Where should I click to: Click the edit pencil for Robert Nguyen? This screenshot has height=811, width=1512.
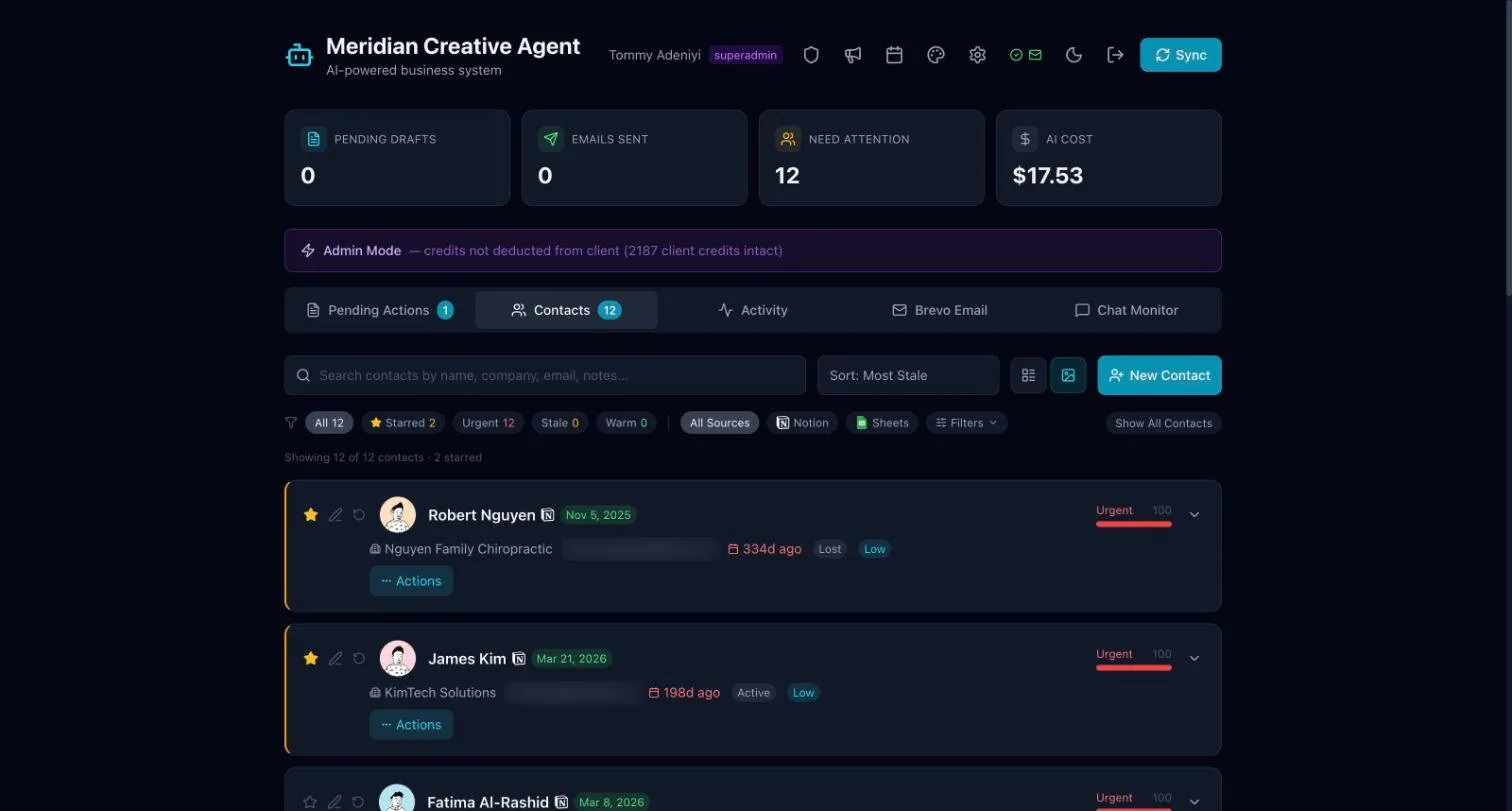(336, 514)
